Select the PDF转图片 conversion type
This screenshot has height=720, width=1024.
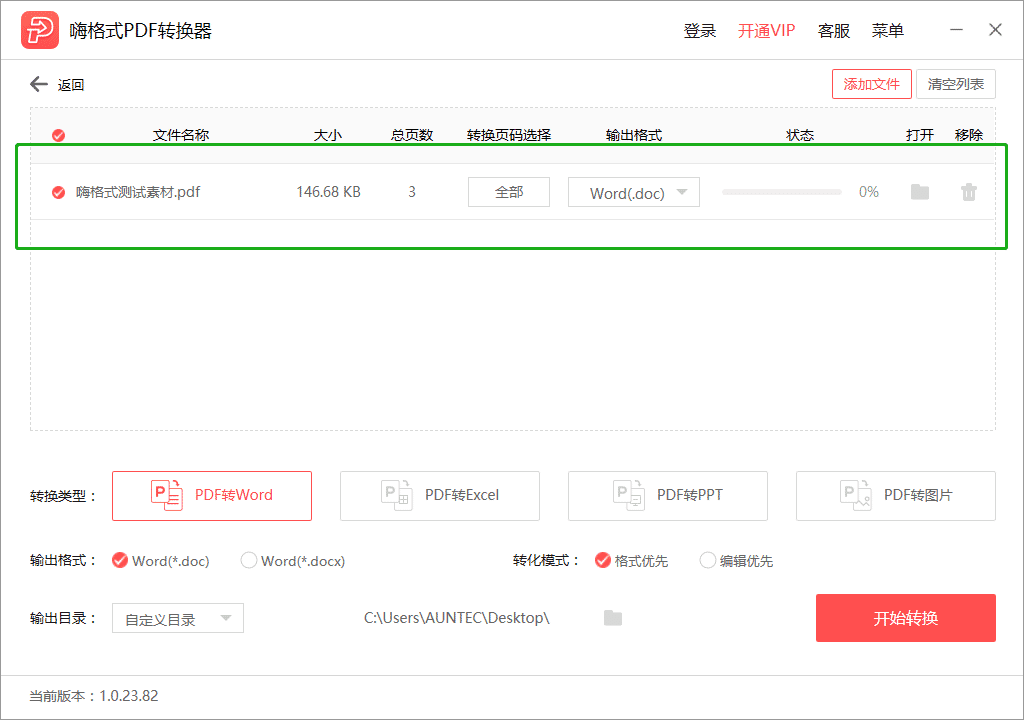pos(895,495)
